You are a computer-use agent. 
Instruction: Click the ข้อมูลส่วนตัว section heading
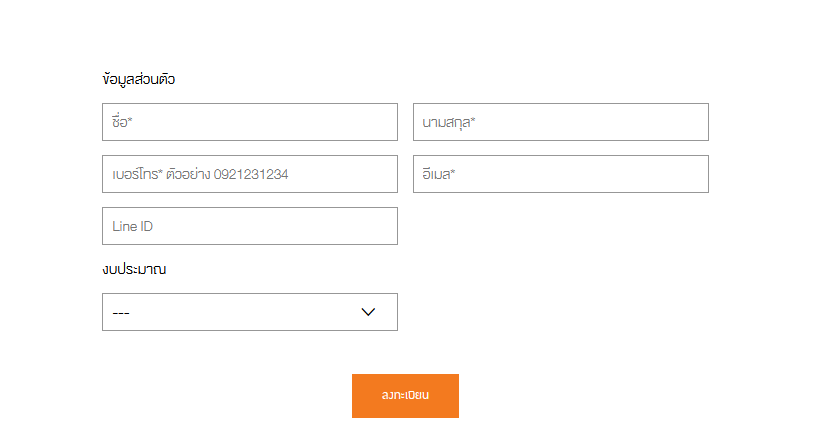point(138,79)
